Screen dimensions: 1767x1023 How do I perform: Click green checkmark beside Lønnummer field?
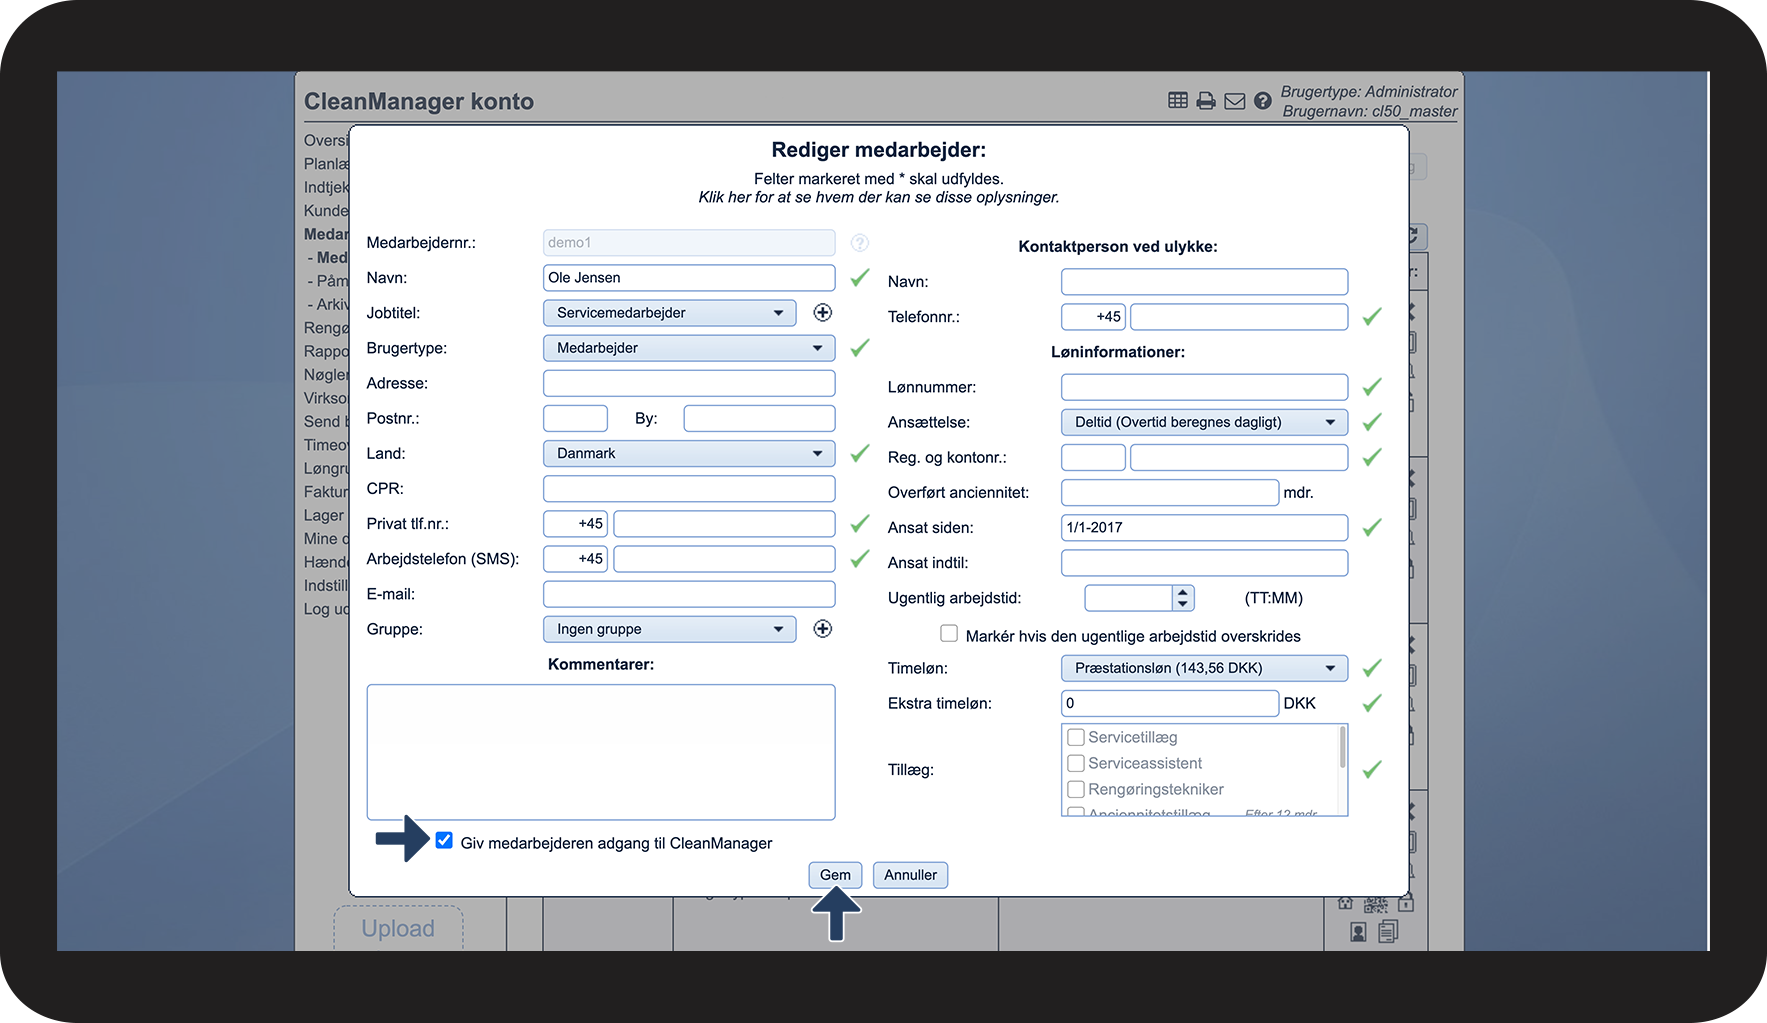1372,387
